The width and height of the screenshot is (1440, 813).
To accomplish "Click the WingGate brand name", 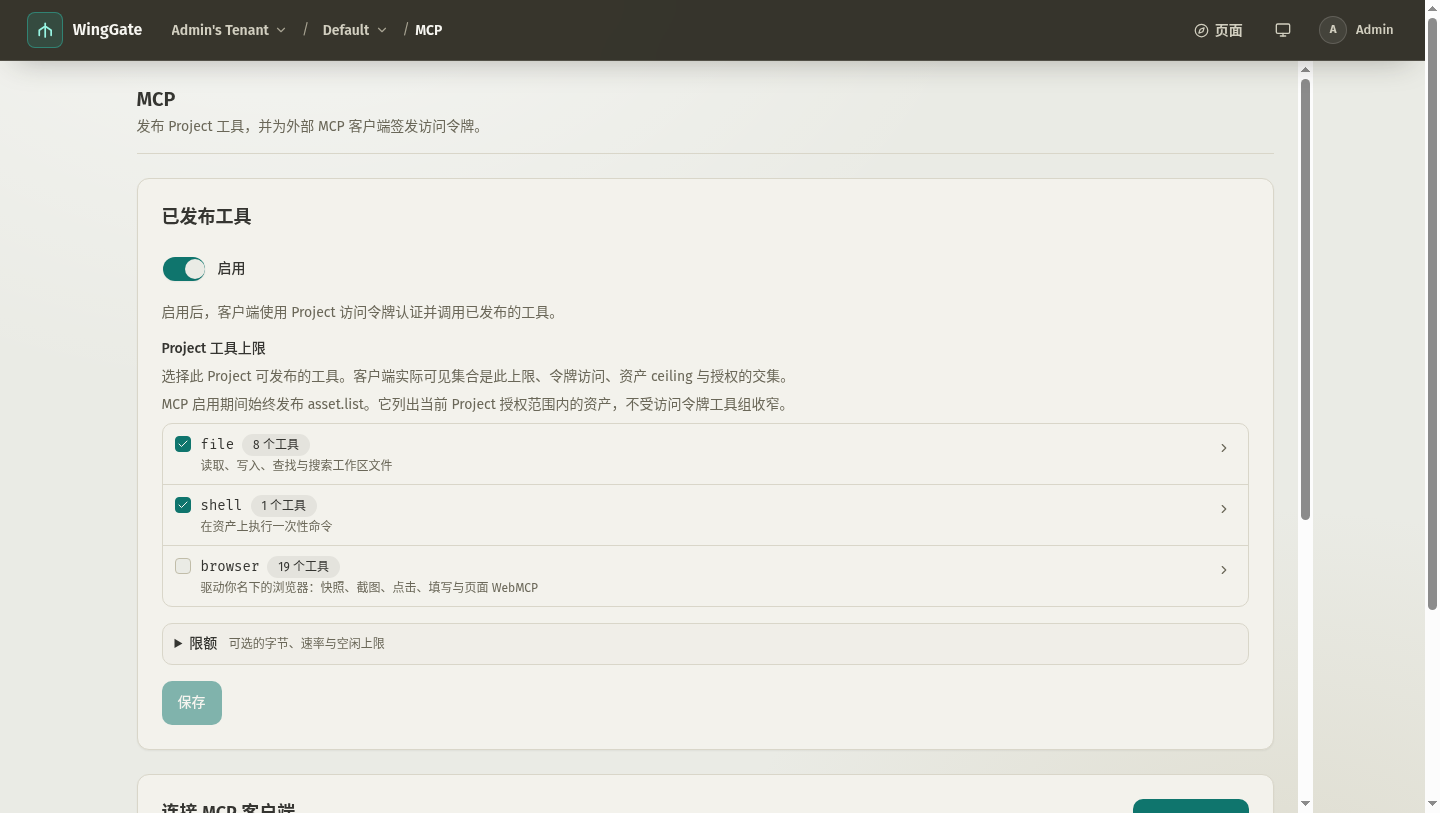I will pos(107,30).
